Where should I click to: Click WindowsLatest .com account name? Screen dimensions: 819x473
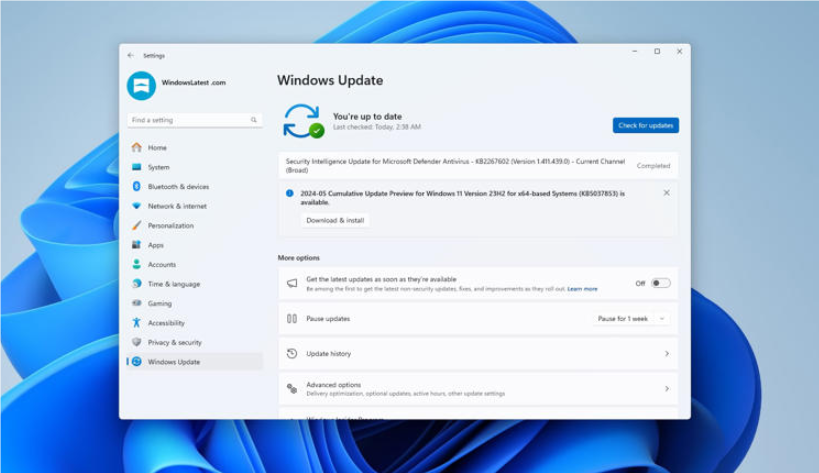tap(193, 82)
